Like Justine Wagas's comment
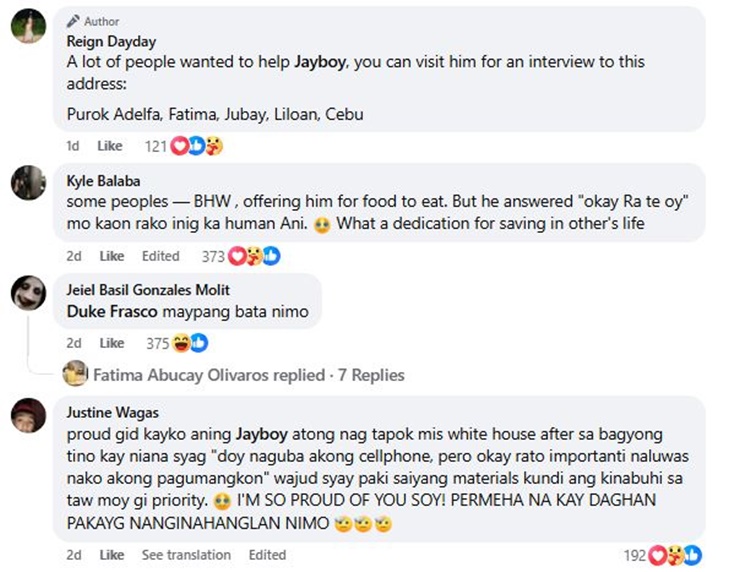The width and height of the screenshot is (750, 572). point(111,555)
